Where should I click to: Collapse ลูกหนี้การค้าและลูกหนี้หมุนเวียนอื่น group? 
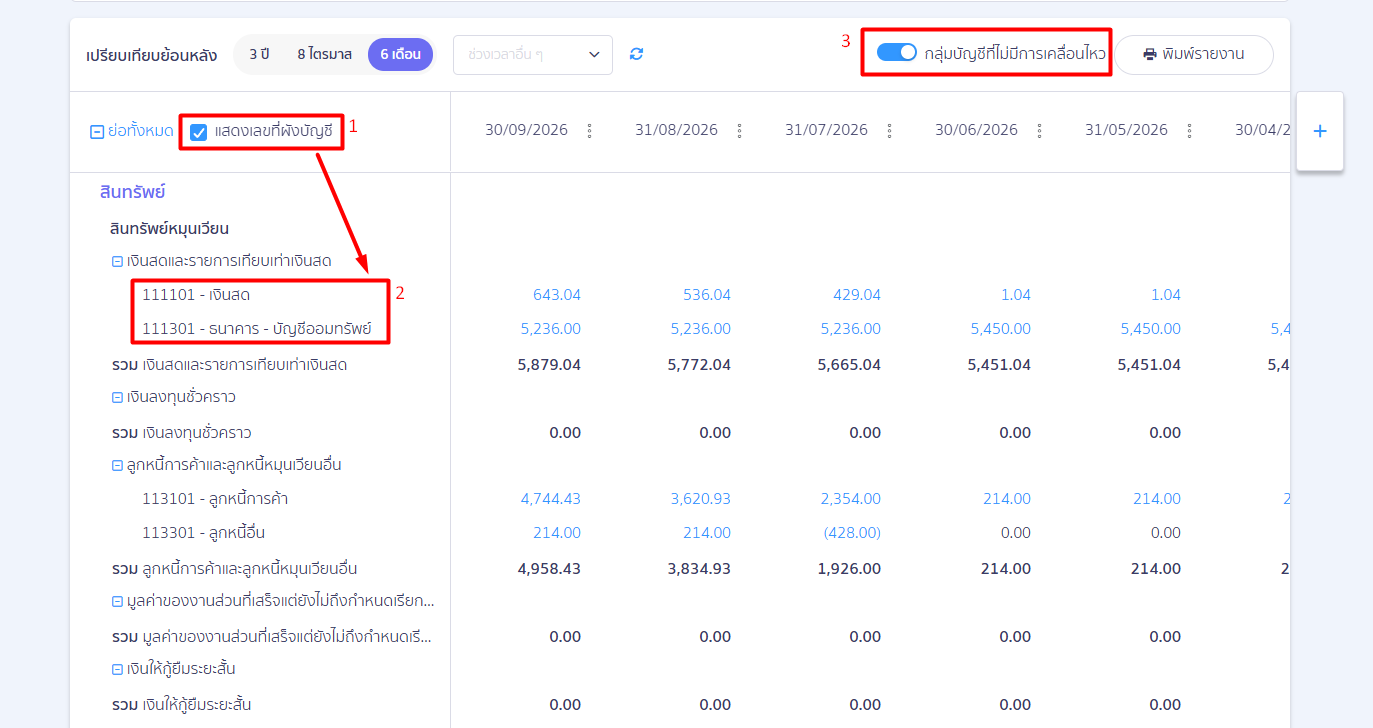tap(117, 465)
